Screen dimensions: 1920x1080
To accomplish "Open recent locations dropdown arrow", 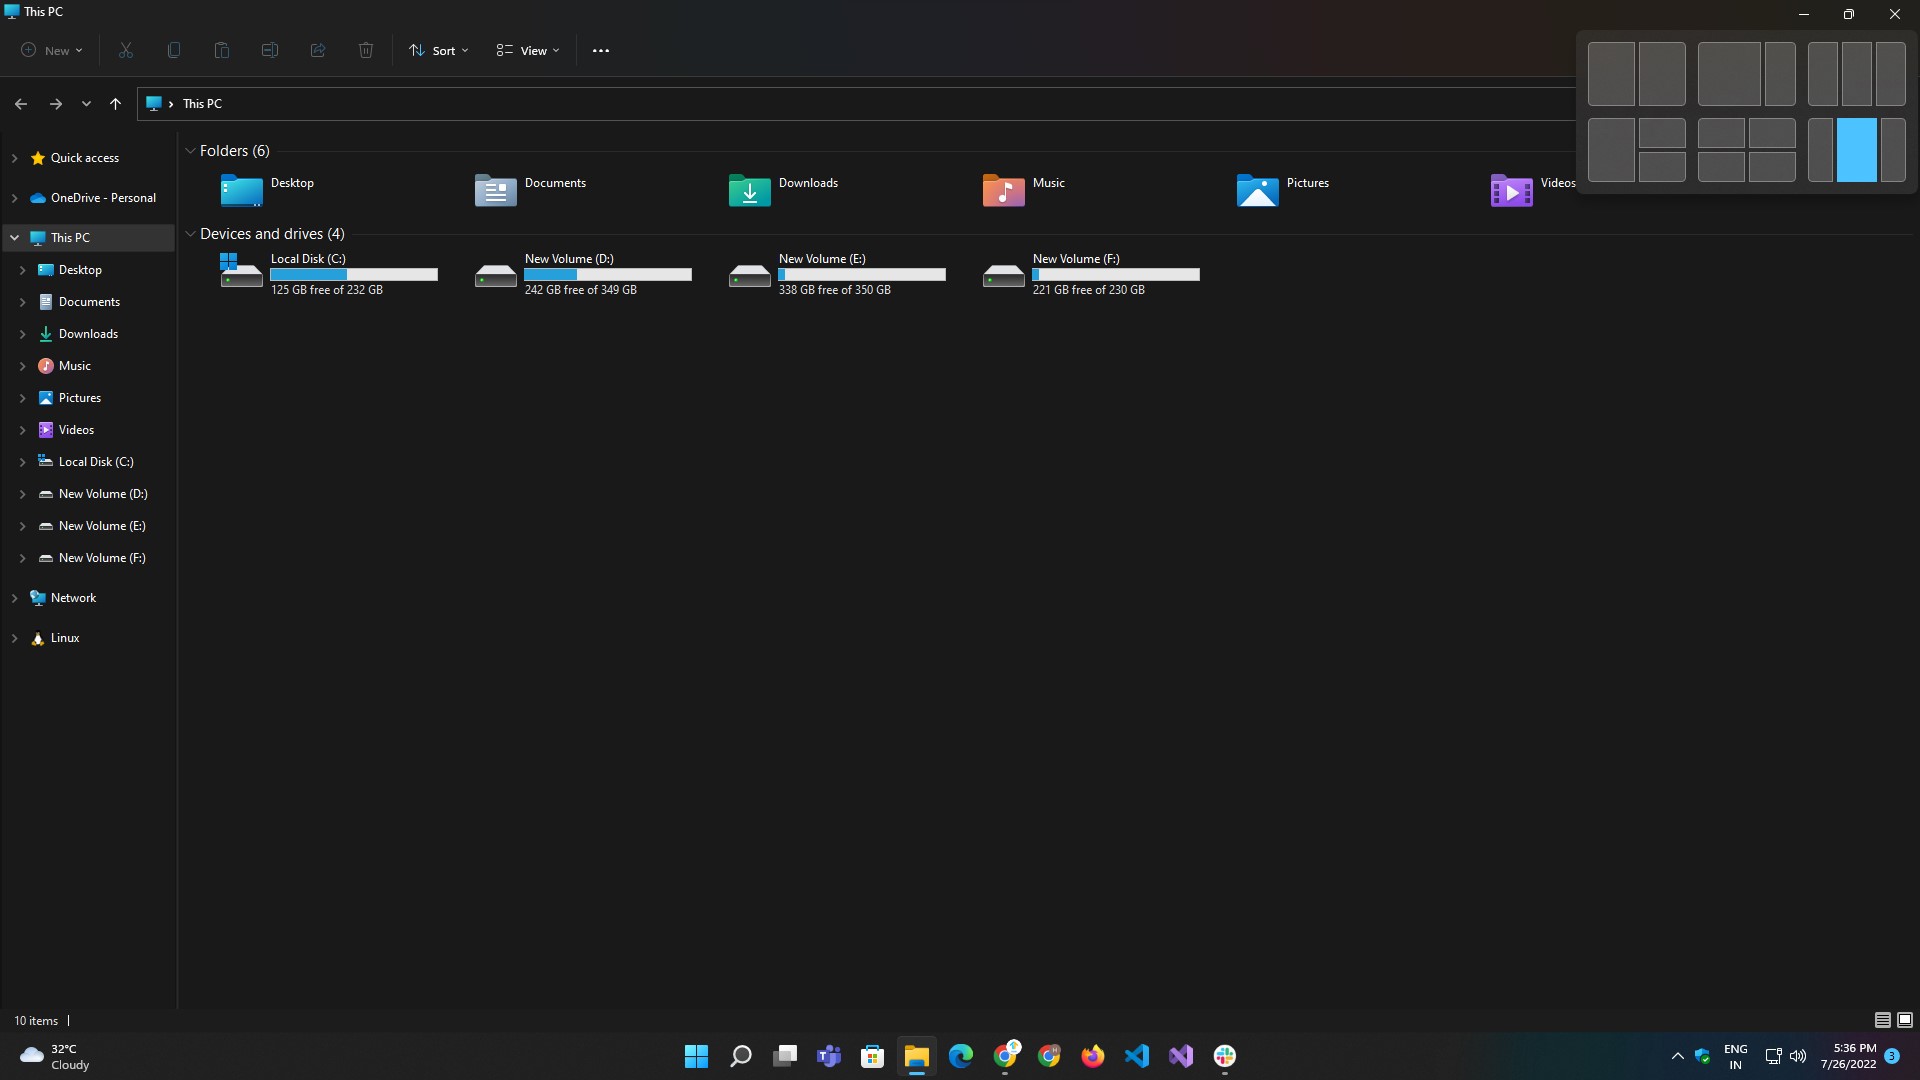I will pyautogui.click(x=86, y=104).
